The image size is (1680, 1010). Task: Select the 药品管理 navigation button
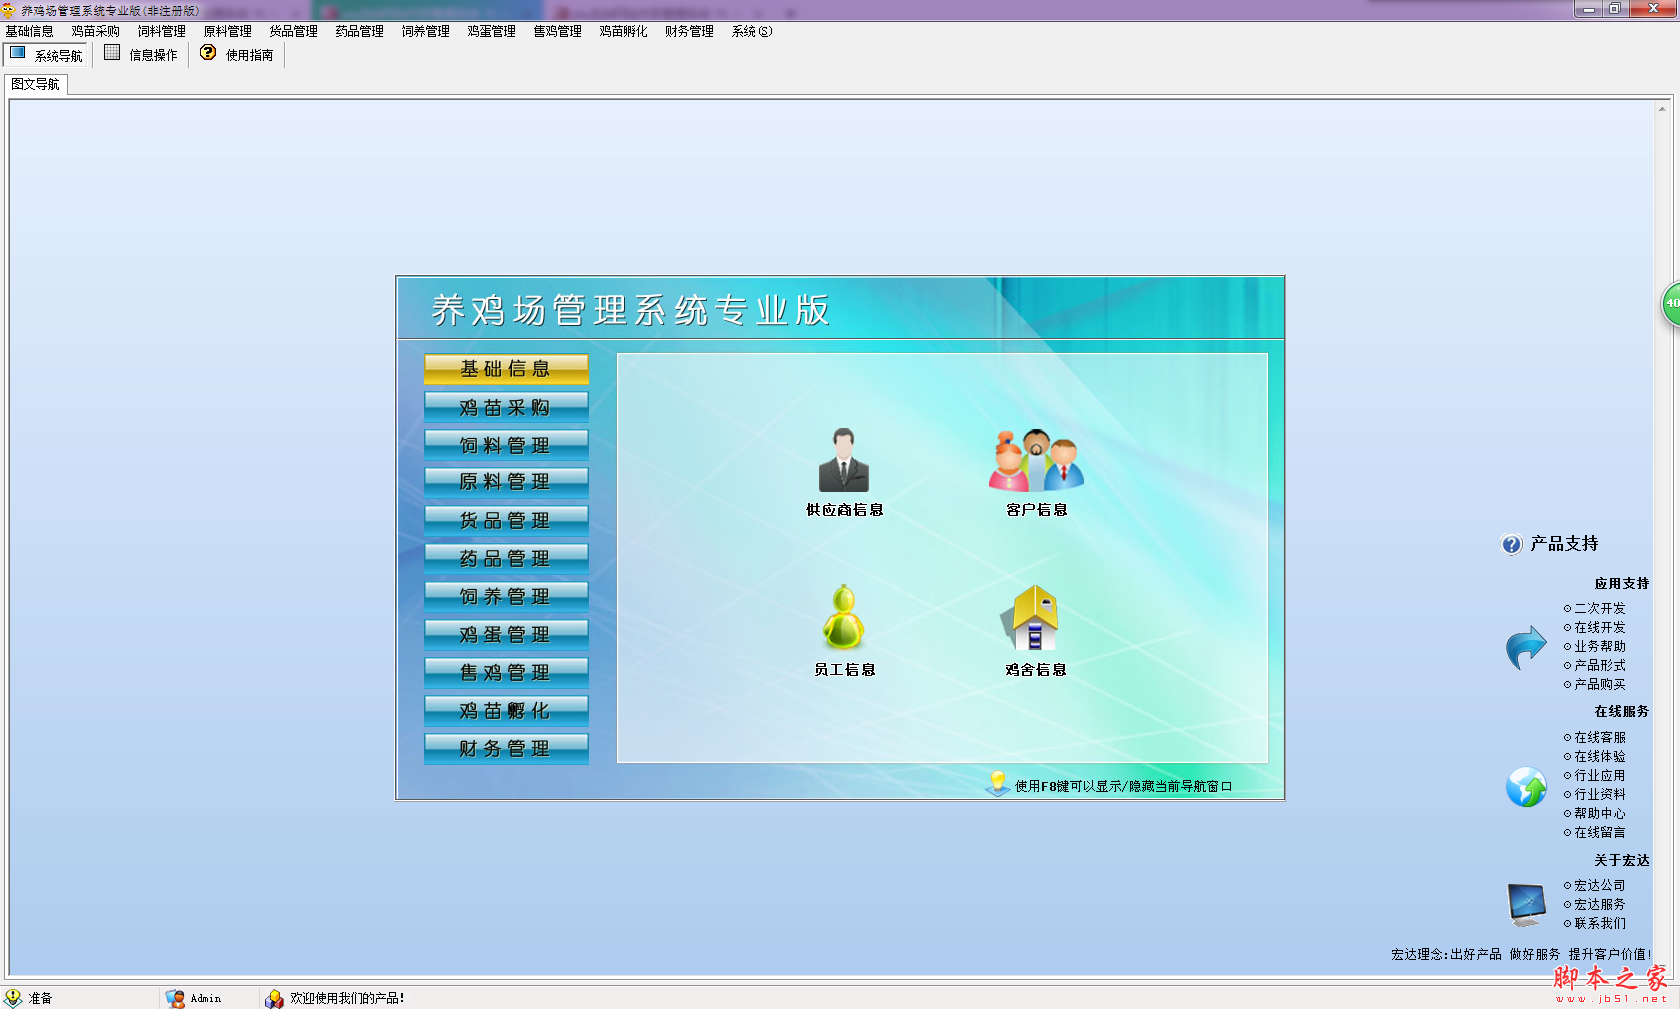pos(506,558)
